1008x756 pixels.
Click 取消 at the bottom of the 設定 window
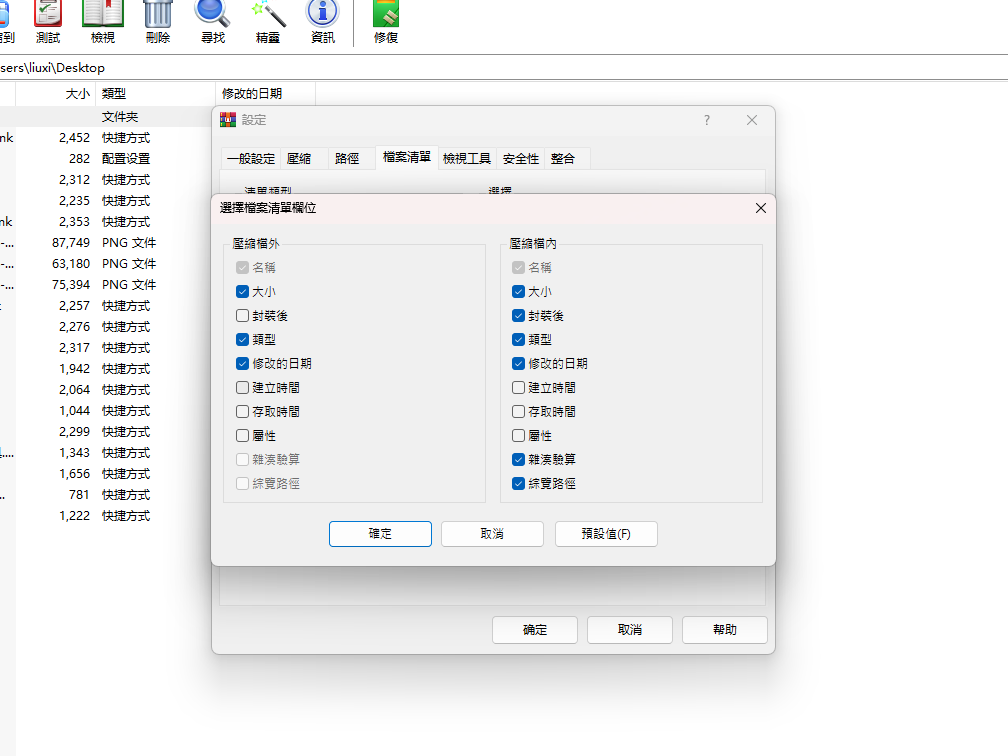click(x=630, y=630)
